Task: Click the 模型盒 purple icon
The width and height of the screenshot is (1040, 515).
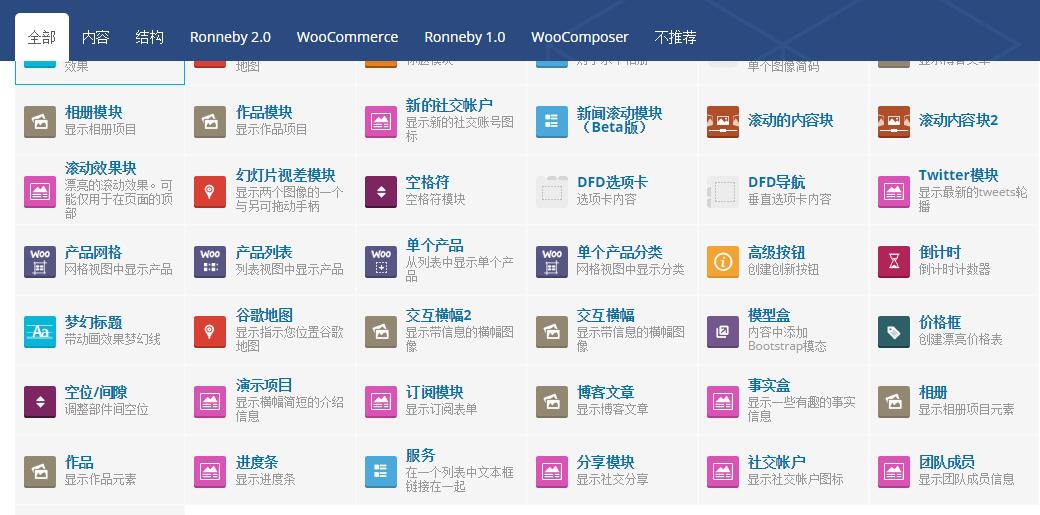Action: (x=723, y=332)
